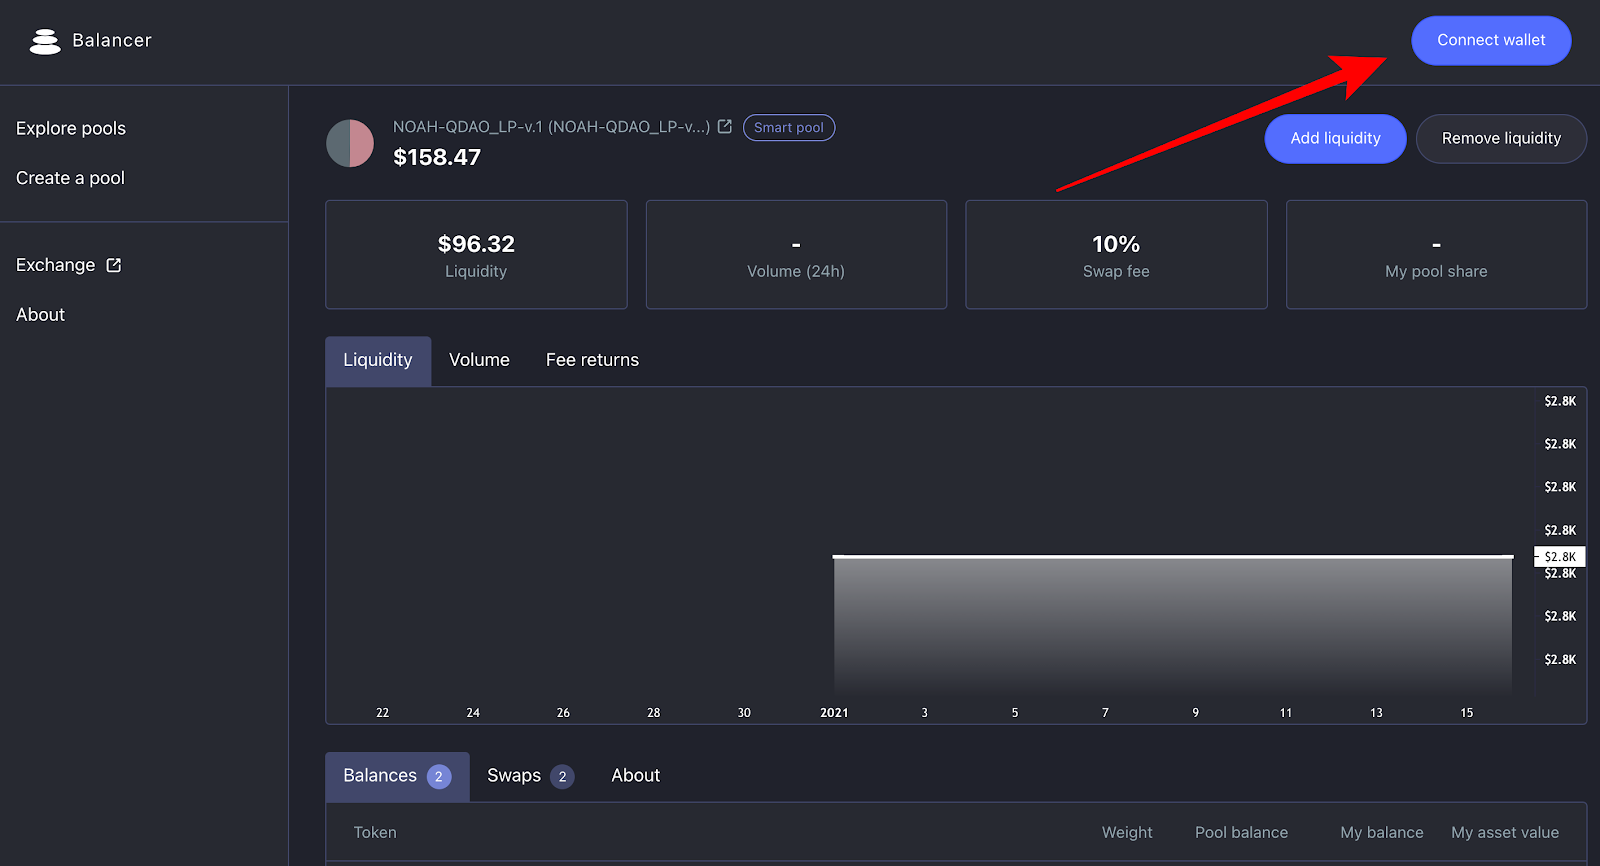Click the 10% Swap fee card
This screenshot has width=1600, height=866.
(x=1116, y=255)
